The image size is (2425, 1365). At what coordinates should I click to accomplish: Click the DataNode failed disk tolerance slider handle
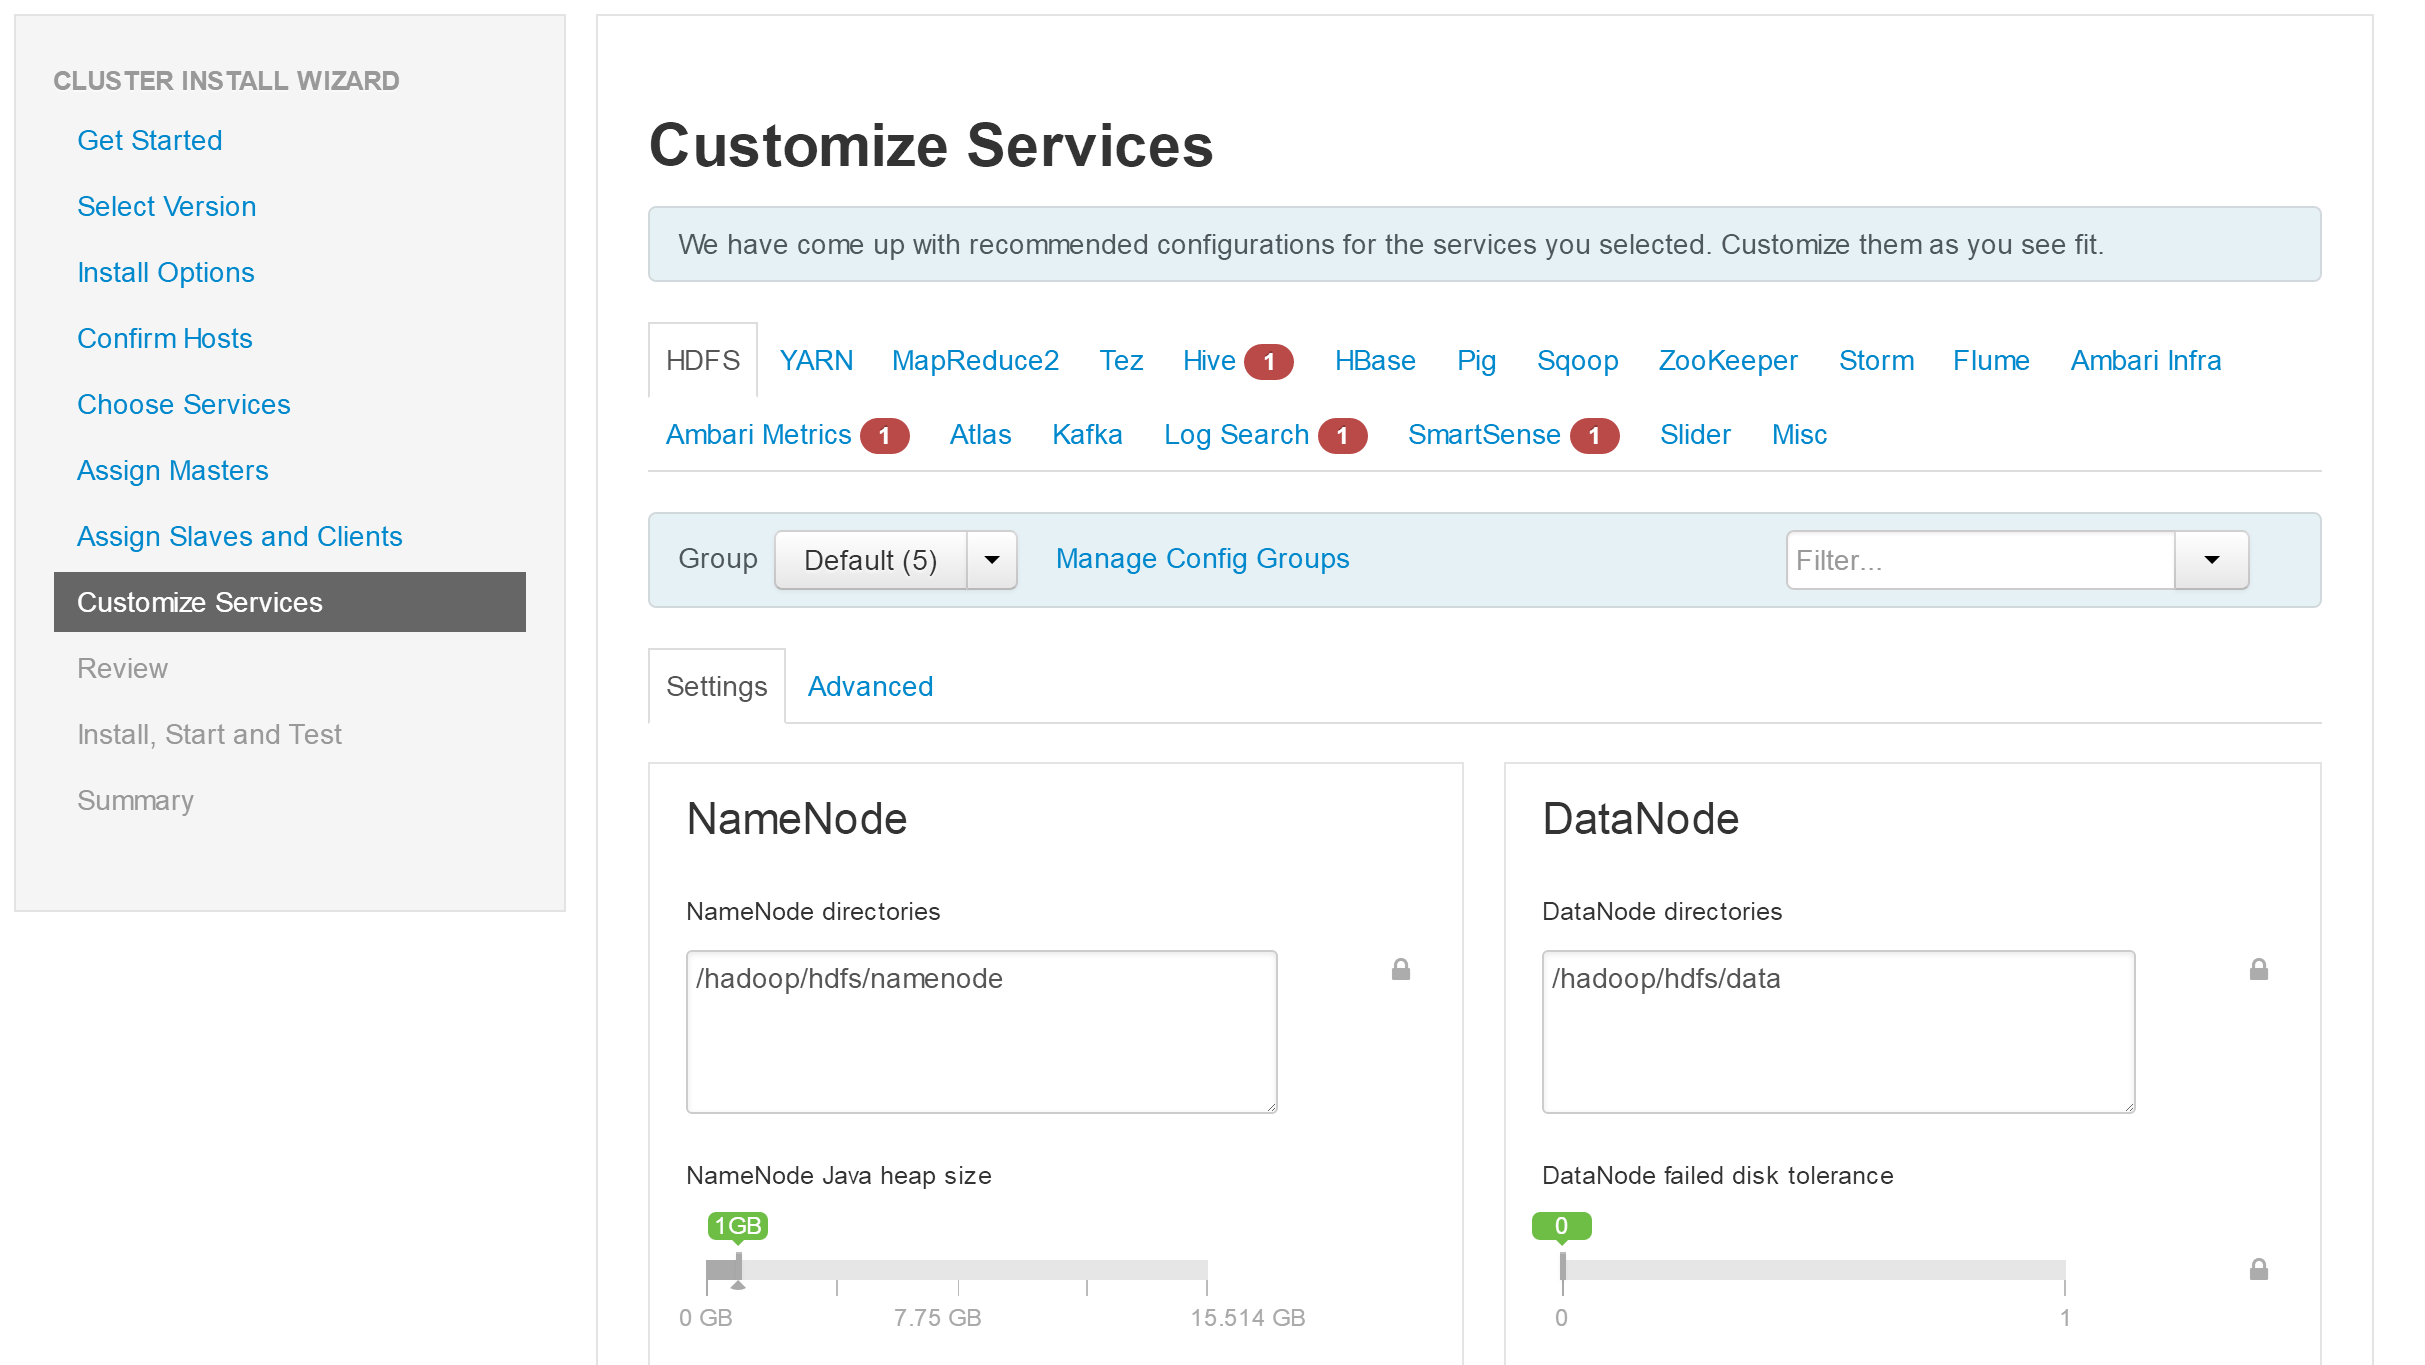(1562, 1267)
